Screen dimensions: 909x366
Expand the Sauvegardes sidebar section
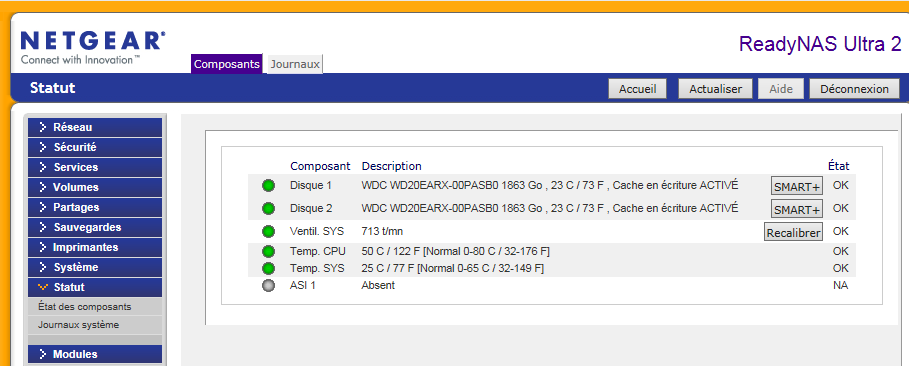coord(95,227)
